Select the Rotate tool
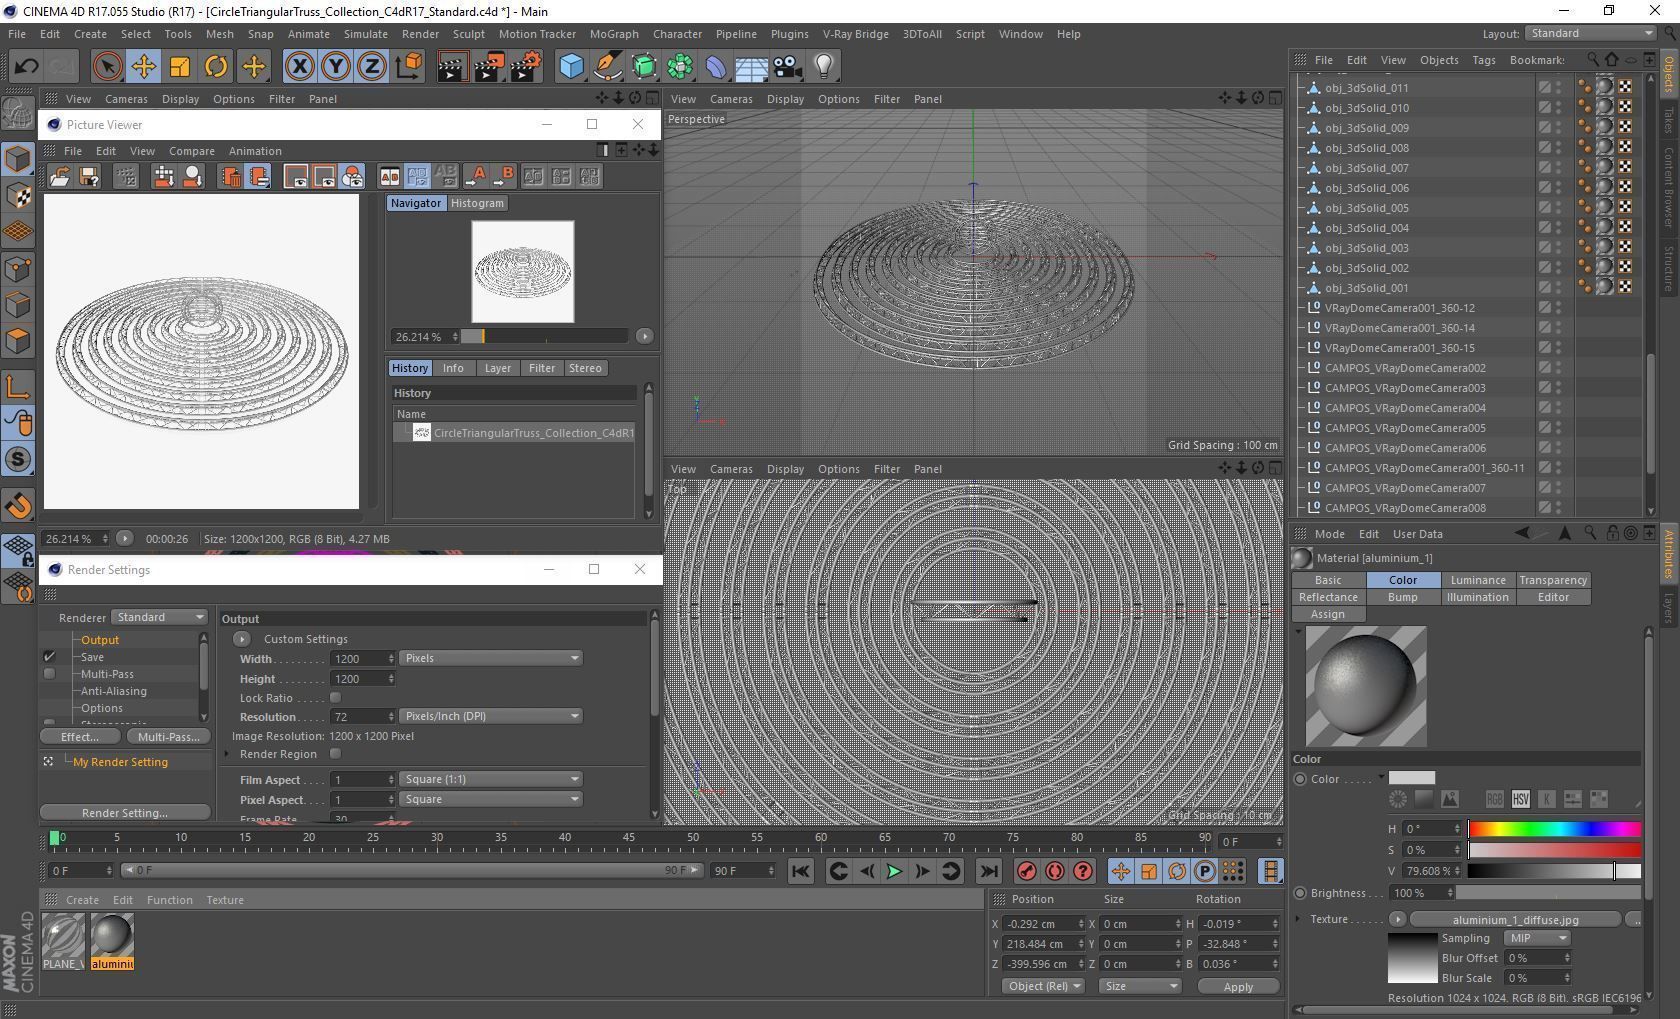1680x1019 pixels. [x=216, y=67]
